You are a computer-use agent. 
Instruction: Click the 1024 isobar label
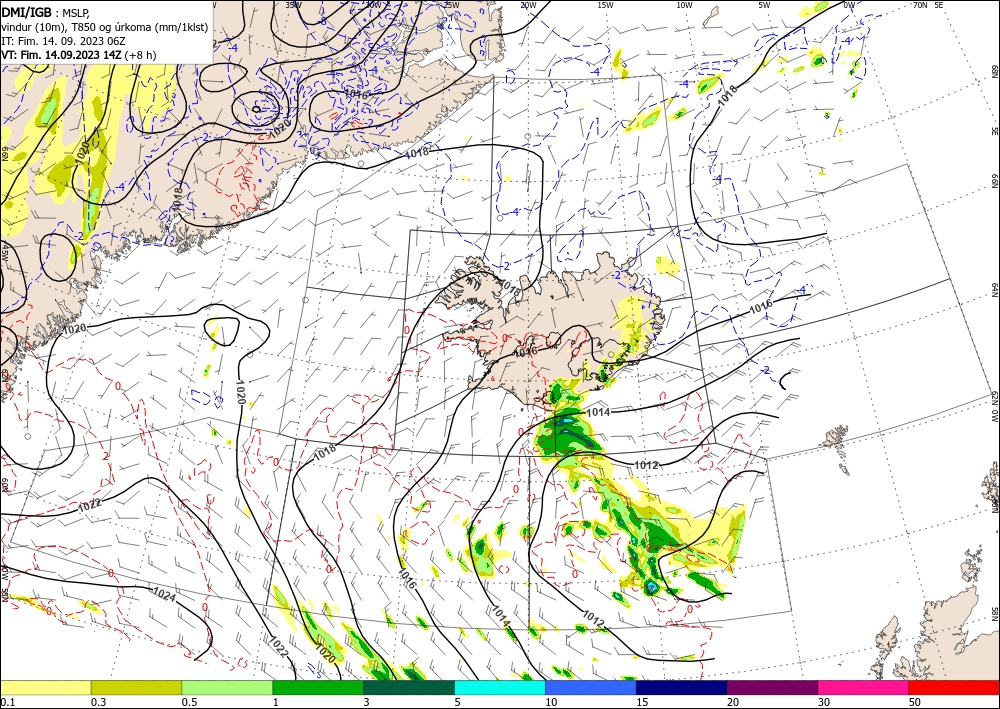tap(165, 594)
